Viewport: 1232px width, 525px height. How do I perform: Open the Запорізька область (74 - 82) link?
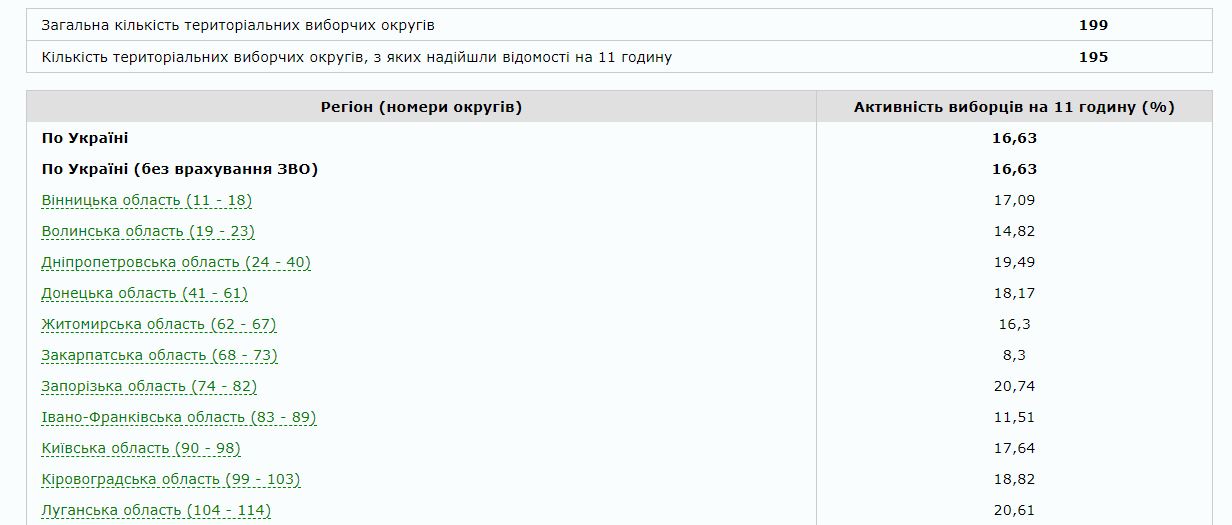coord(149,386)
